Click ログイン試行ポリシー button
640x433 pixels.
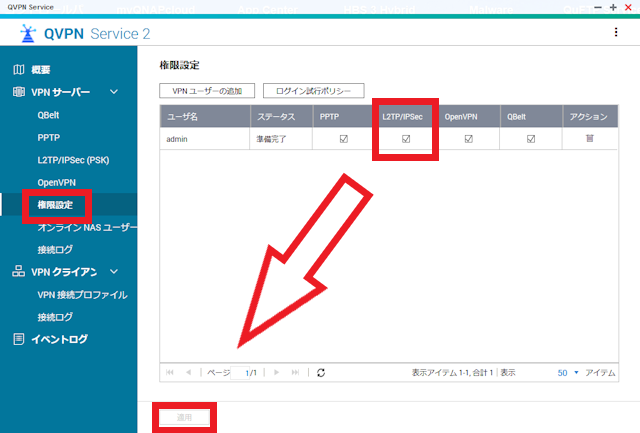[313, 91]
